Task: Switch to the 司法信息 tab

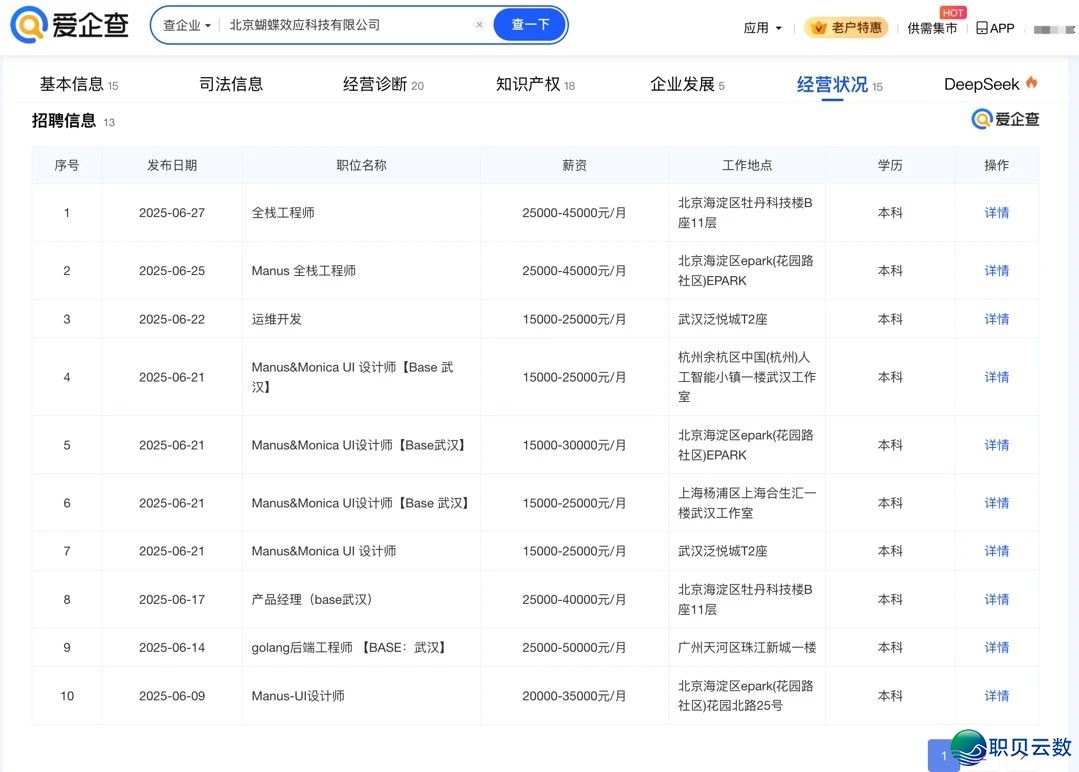Action: point(231,84)
